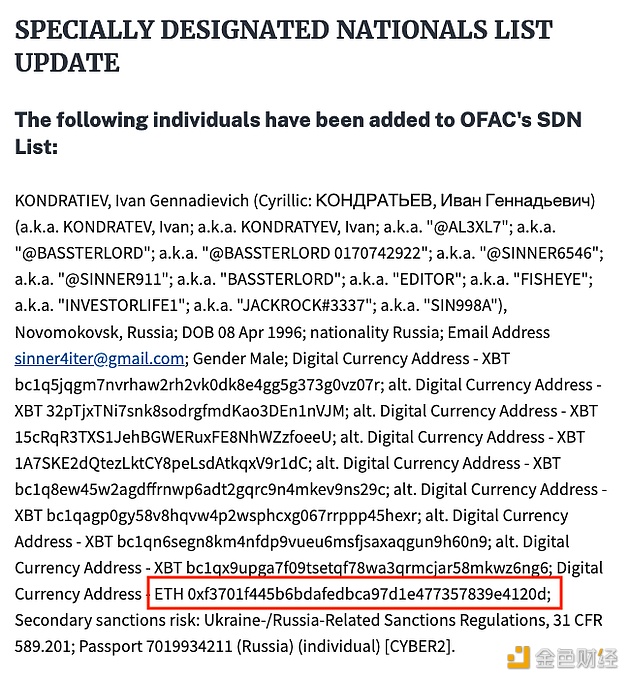629x680 pixels.
Task: Click the alias "FISHEYE"
Action: [x=550, y=279]
